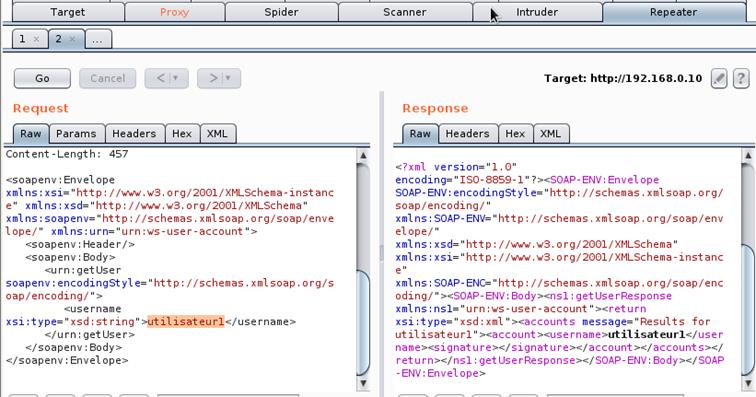
Task: Click the response pane scrollbar thumb
Action: (x=748, y=309)
